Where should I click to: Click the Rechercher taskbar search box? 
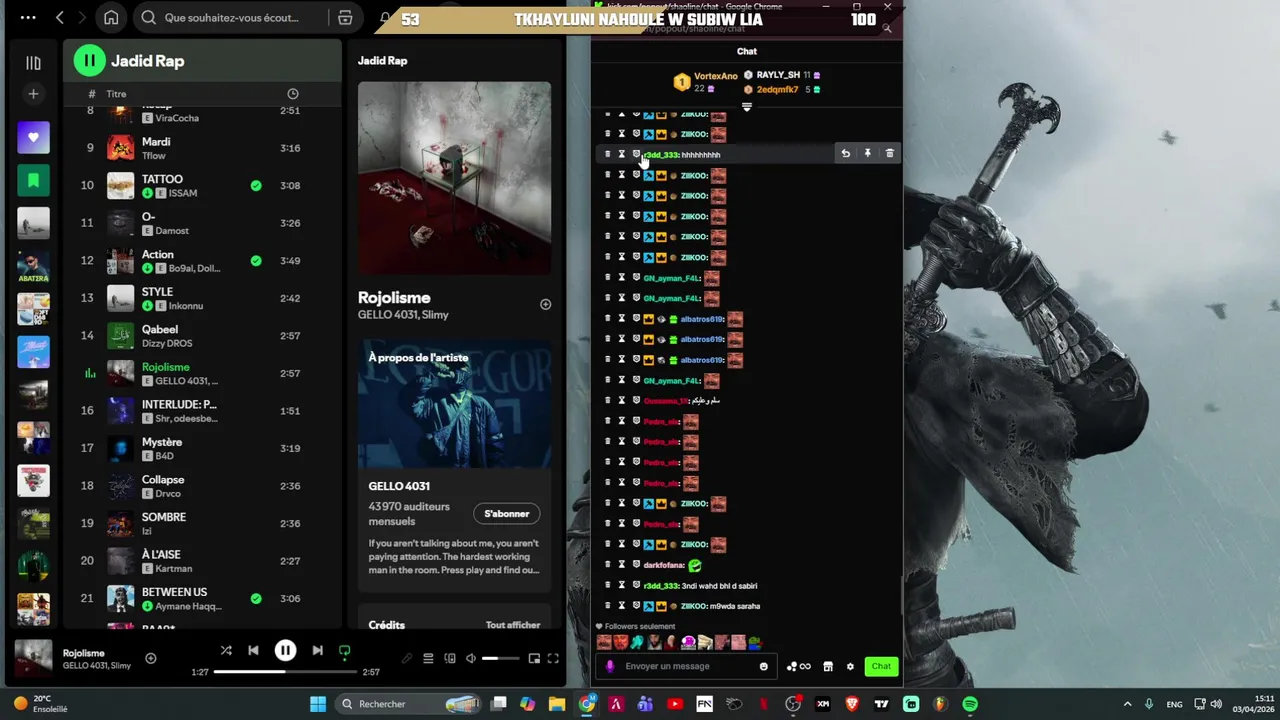click(x=408, y=704)
